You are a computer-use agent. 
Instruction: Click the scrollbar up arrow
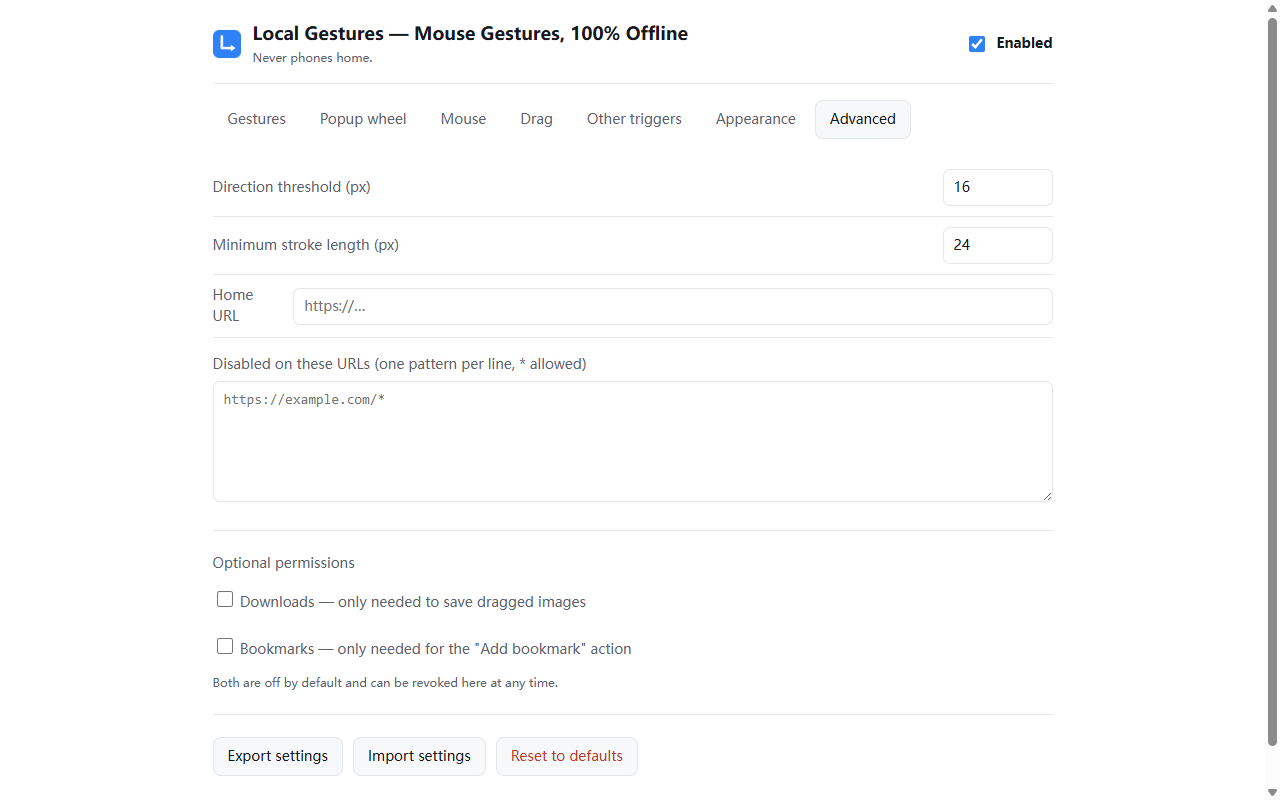click(x=1273, y=7)
